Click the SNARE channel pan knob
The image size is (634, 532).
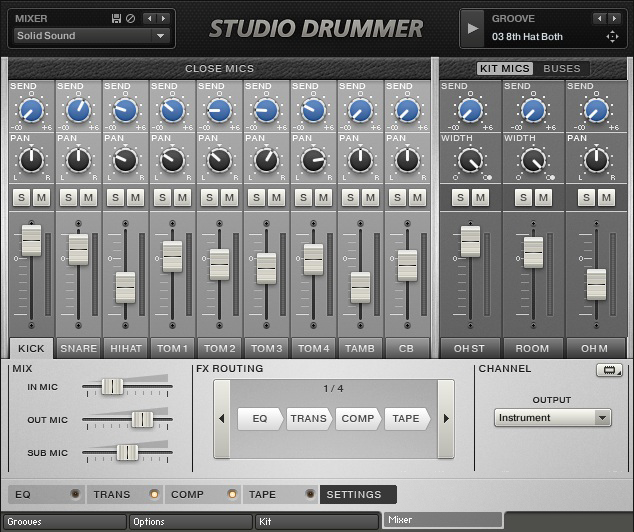coord(78,159)
